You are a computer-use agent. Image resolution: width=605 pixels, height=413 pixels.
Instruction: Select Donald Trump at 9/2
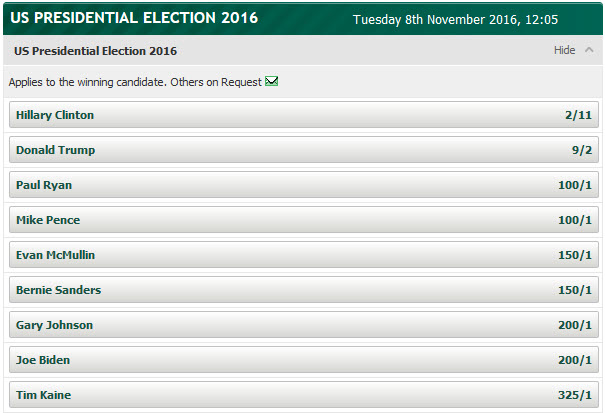[x=304, y=150]
